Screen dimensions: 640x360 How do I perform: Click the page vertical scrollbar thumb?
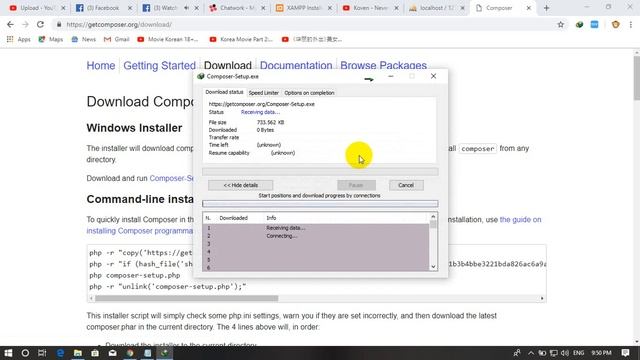point(636,78)
